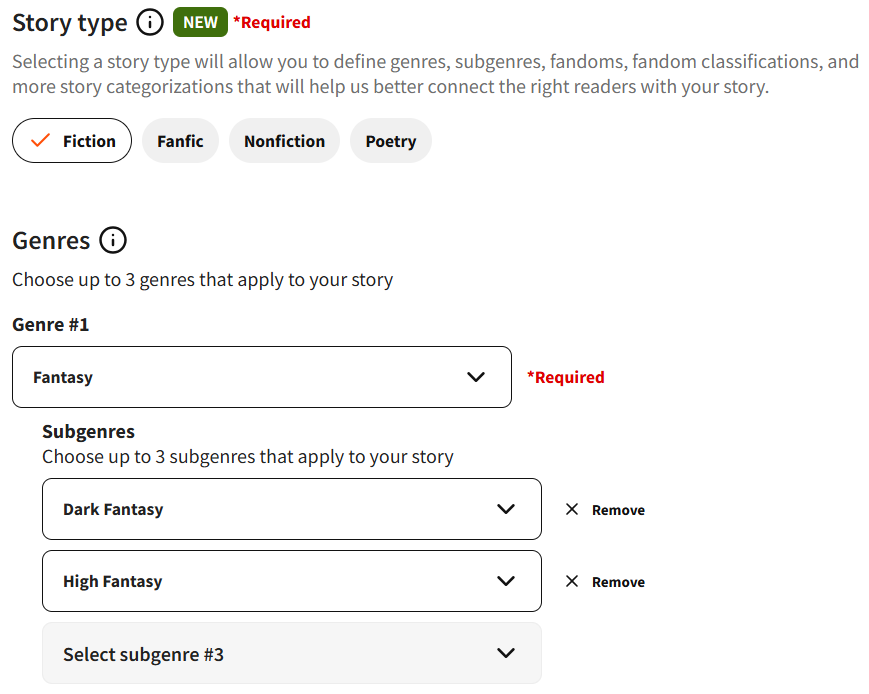Click the green NEW badge

click(x=200, y=22)
